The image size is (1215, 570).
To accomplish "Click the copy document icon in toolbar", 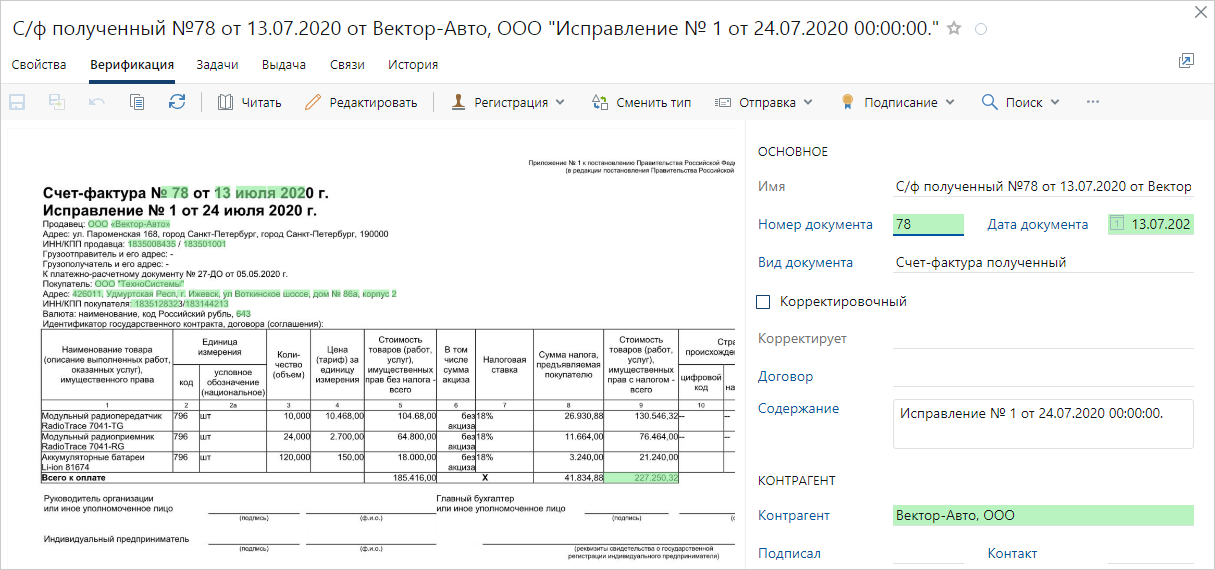I will pos(137,102).
